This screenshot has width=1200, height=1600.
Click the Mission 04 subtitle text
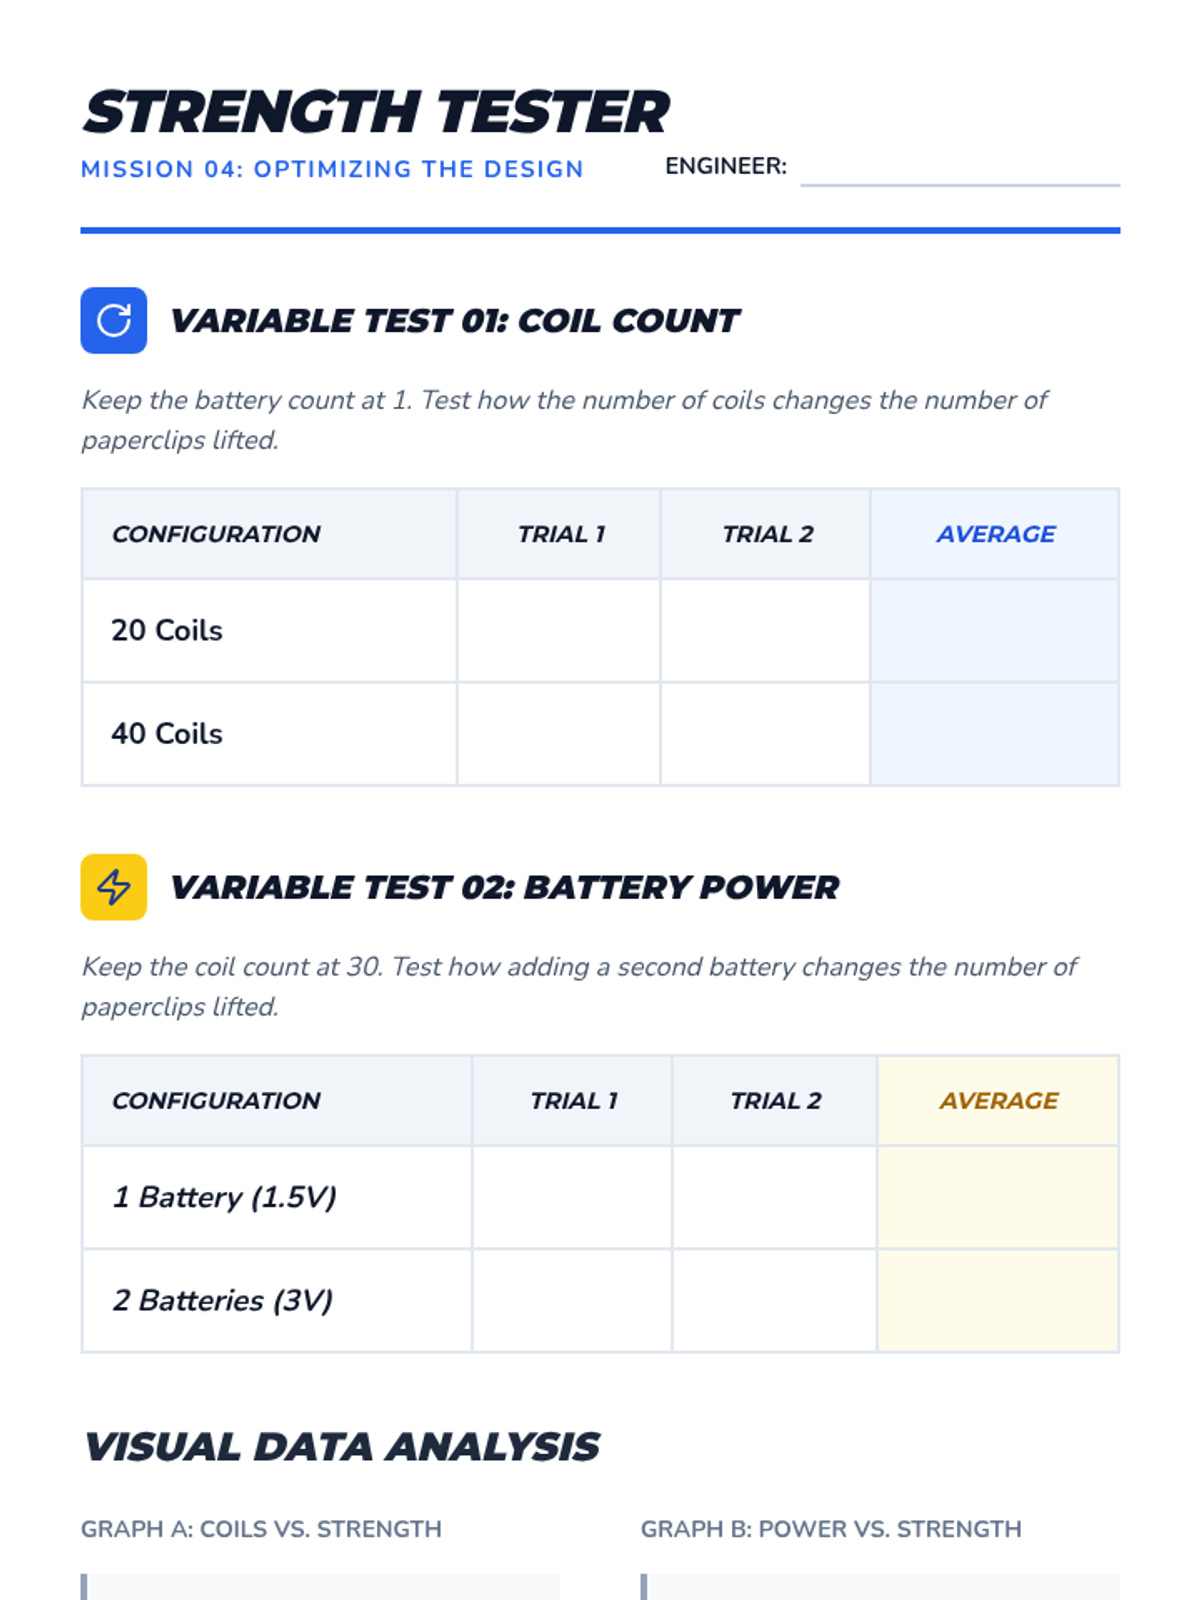[332, 169]
